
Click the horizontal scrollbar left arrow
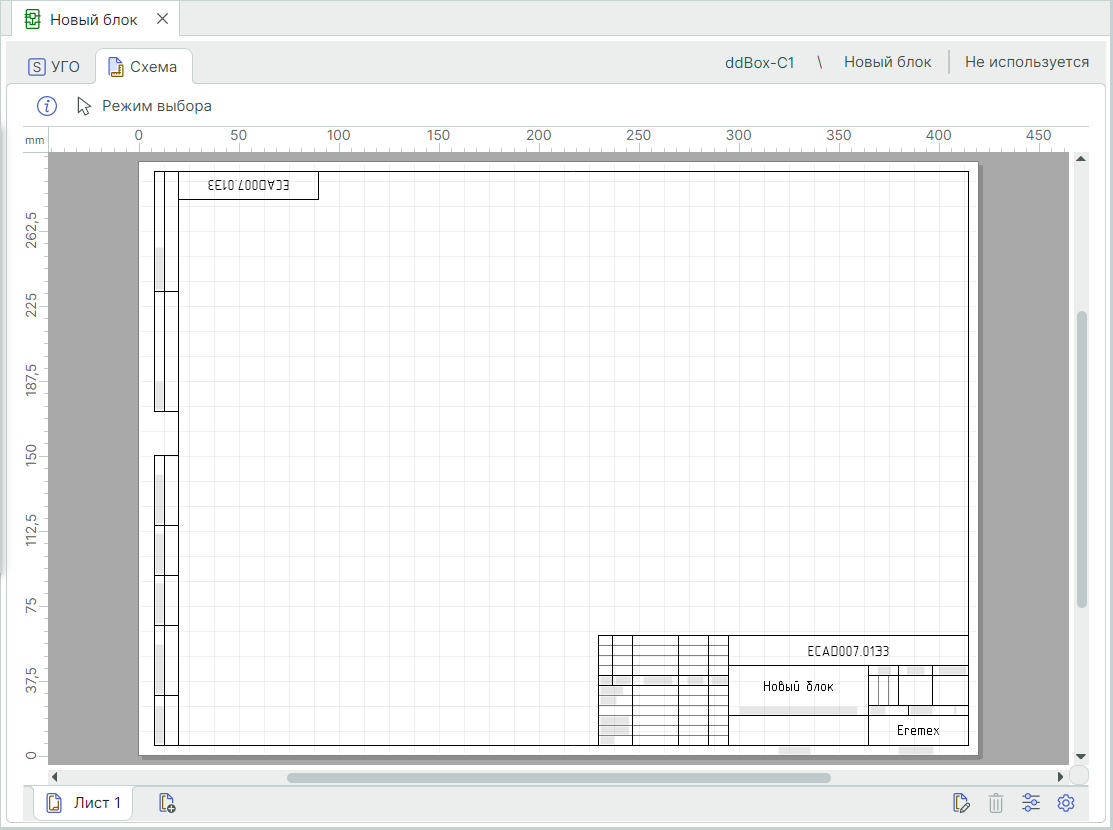click(55, 776)
